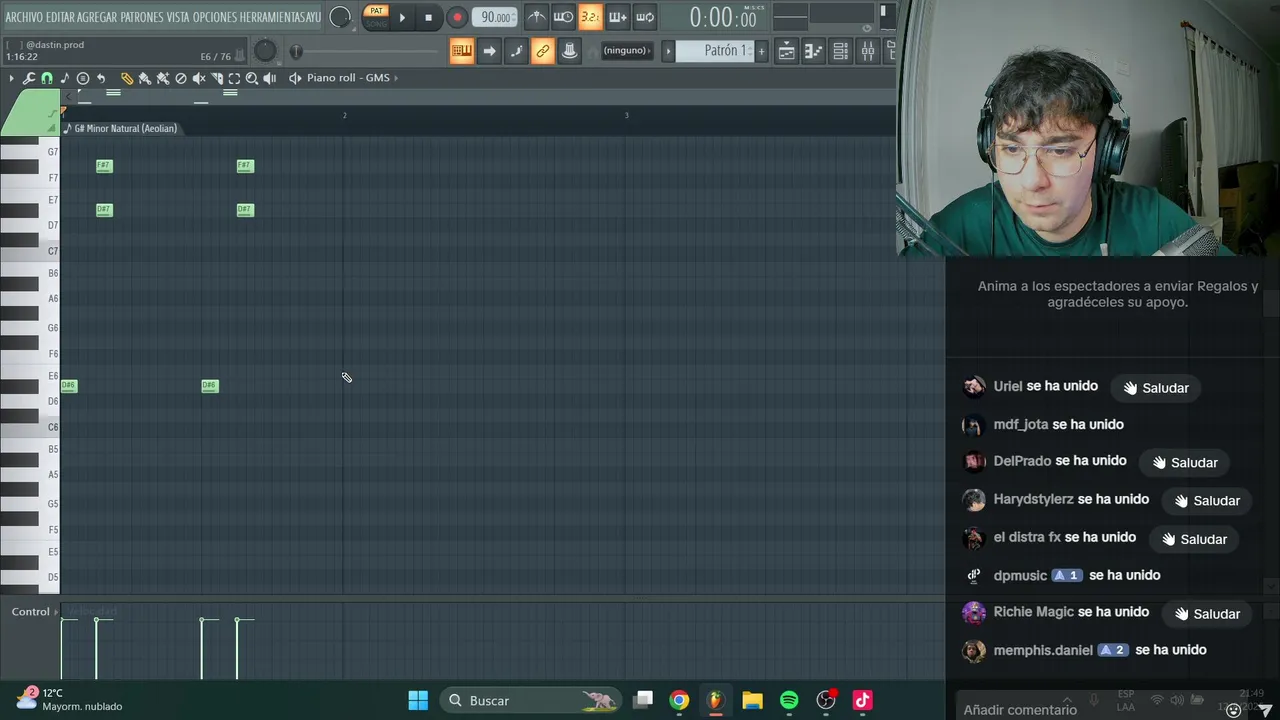Click Saludar next to Harydstylerz

(1207, 501)
